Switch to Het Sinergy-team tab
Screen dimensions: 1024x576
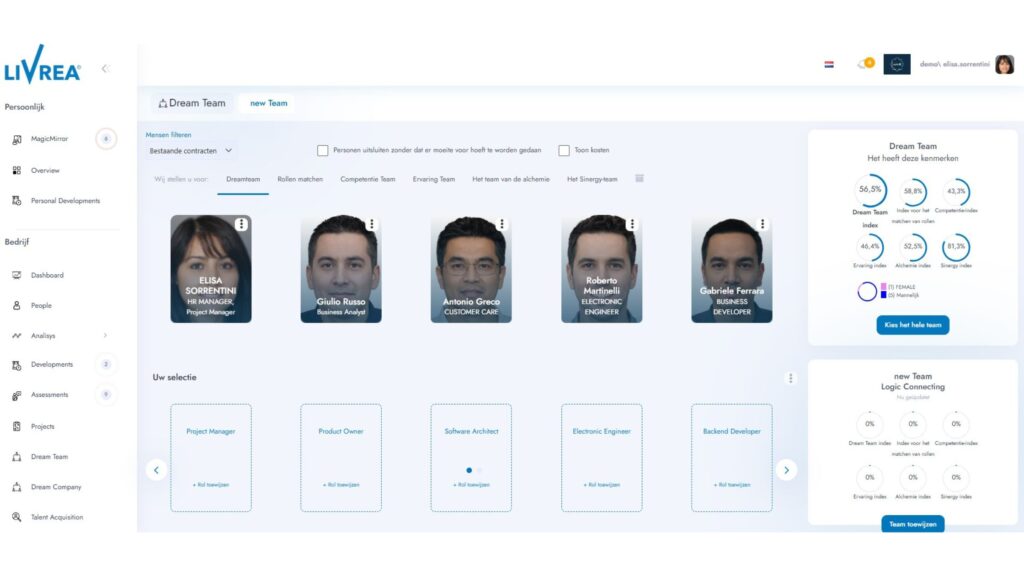[592, 179]
